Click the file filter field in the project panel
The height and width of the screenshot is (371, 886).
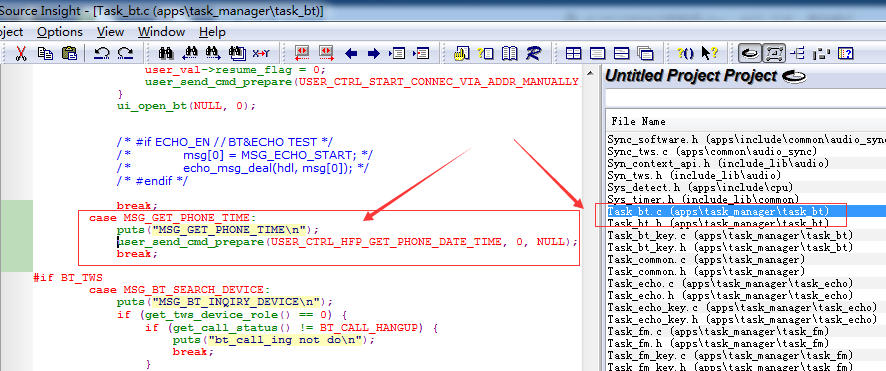[745, 98]
